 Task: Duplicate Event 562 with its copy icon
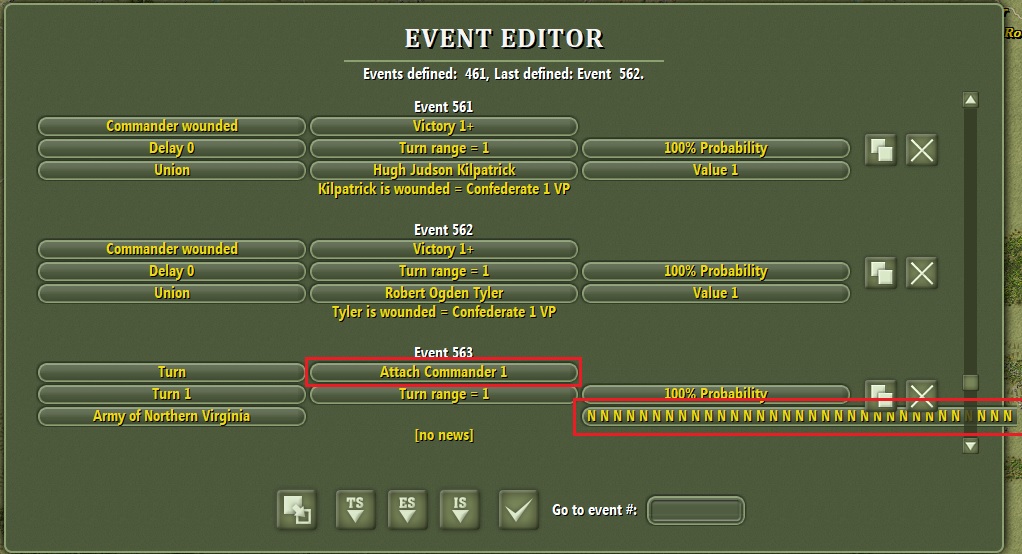[x=881, y=273]
